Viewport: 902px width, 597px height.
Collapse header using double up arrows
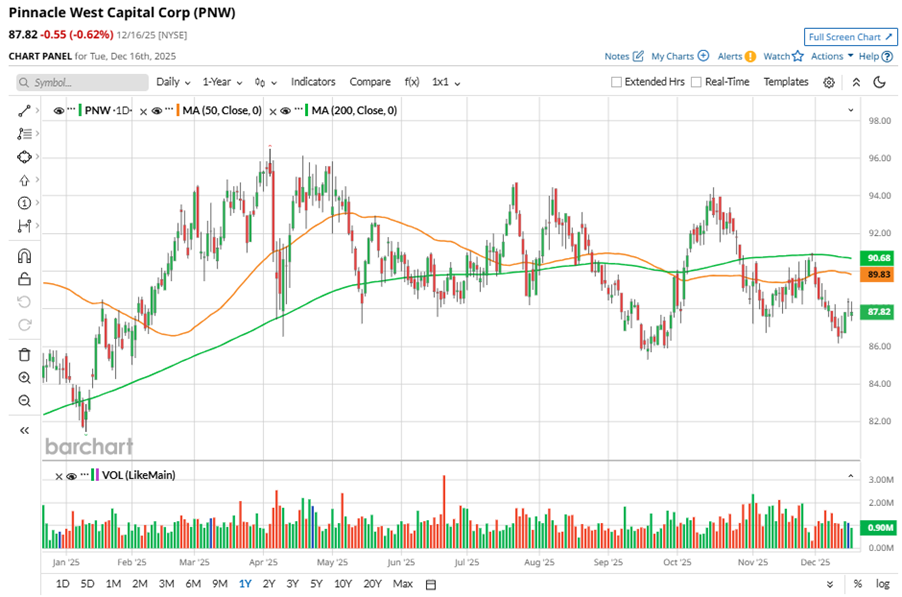coord(856,82)
